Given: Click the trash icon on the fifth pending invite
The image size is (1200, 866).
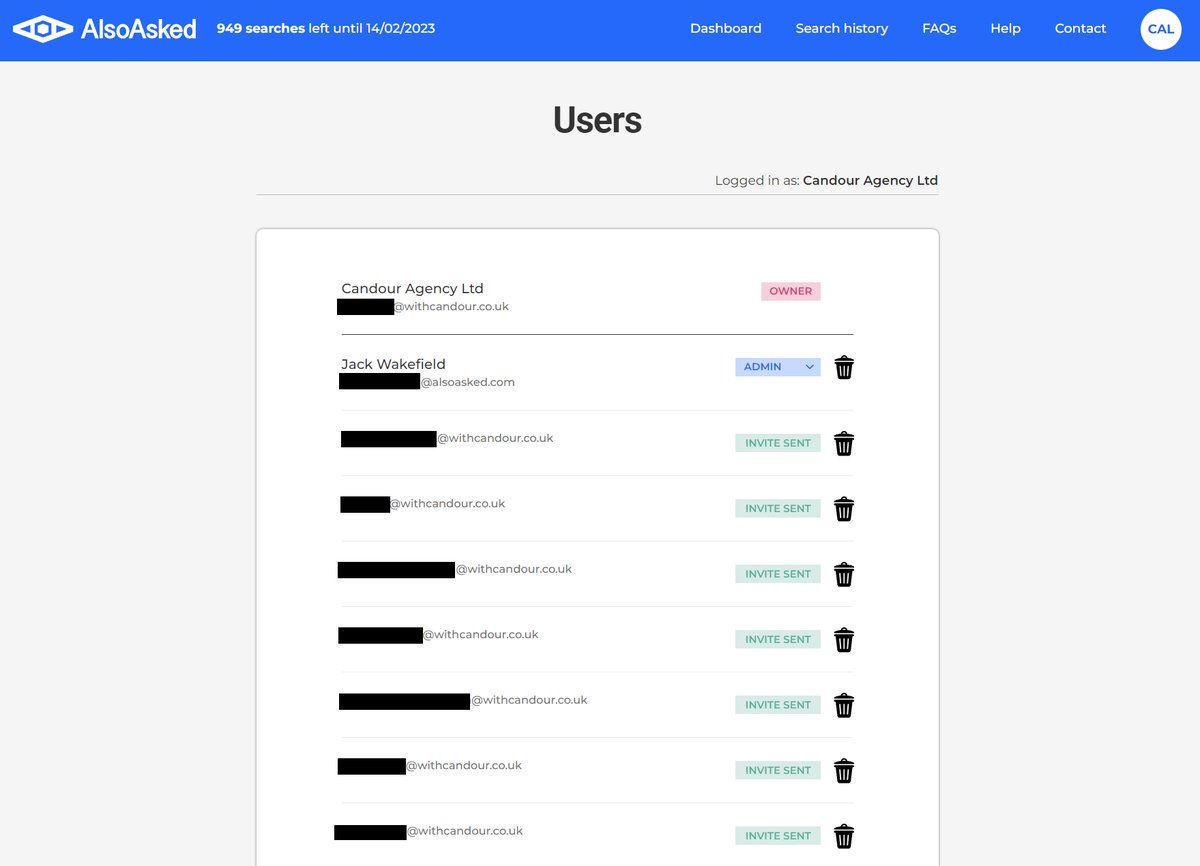Looking at the screenshot, I should pos(844,705).
